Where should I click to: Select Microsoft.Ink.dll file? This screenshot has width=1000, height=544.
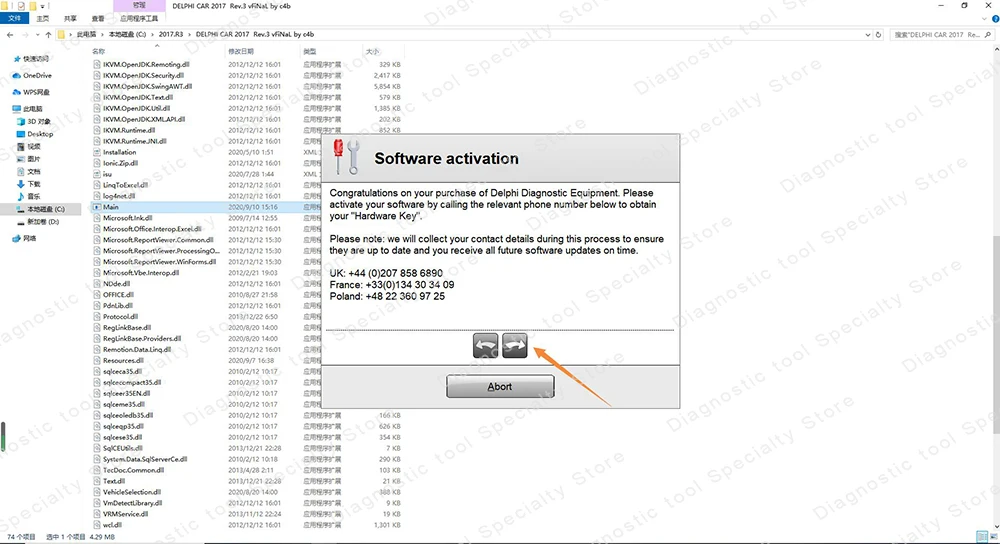point(128,218)
